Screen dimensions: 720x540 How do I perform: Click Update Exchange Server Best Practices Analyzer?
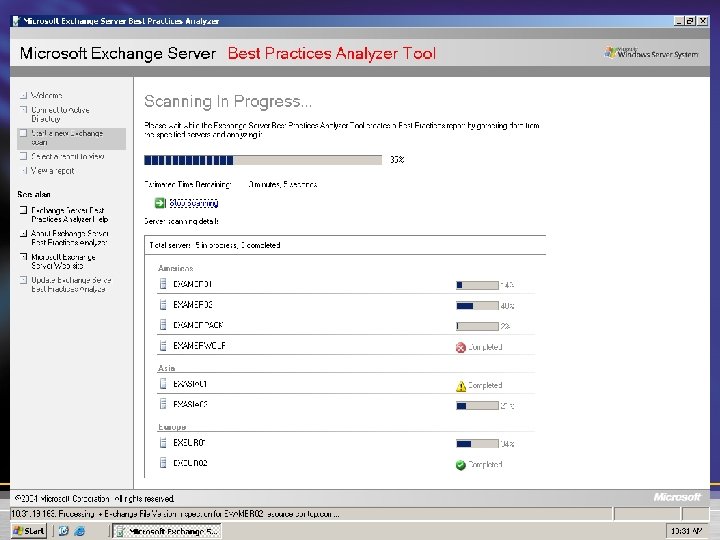click(71, 285)
